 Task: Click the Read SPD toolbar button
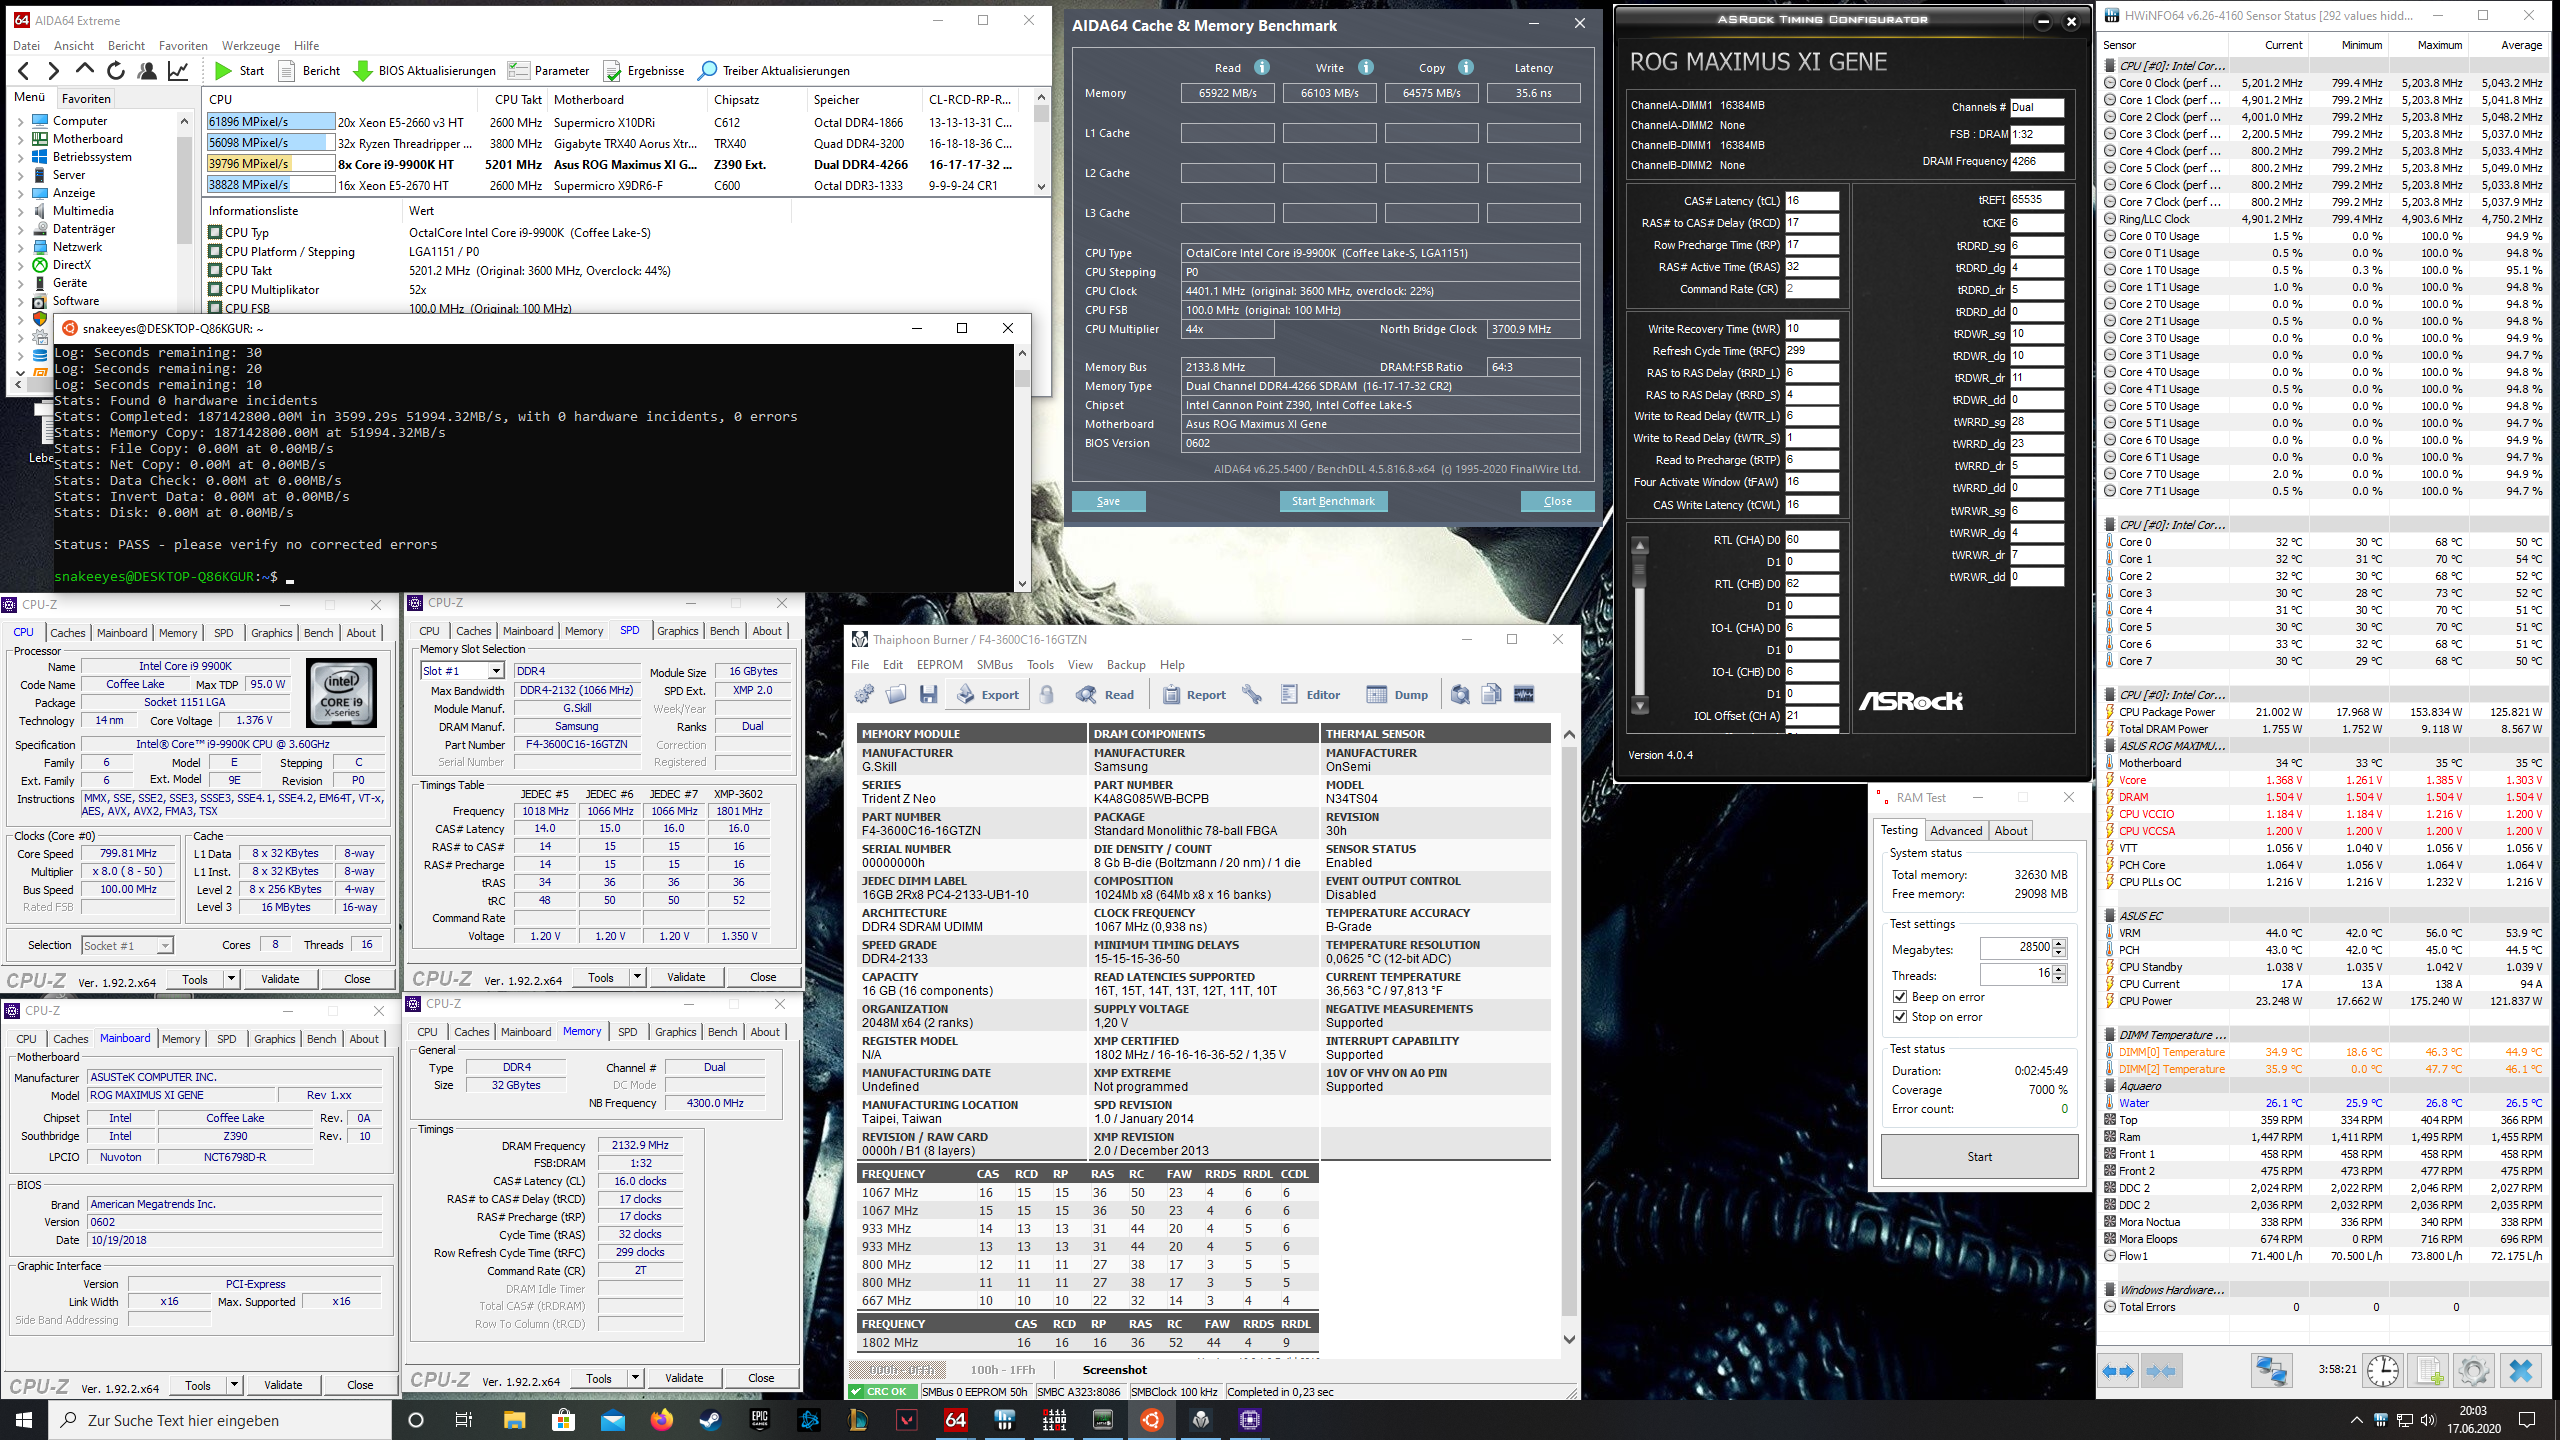point(1105,695)
